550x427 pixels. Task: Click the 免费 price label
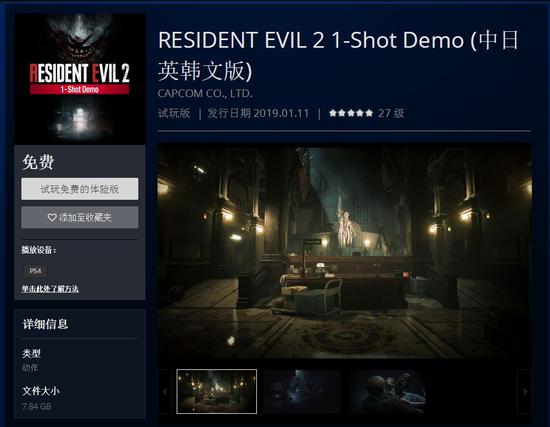(x=38, y=162)
